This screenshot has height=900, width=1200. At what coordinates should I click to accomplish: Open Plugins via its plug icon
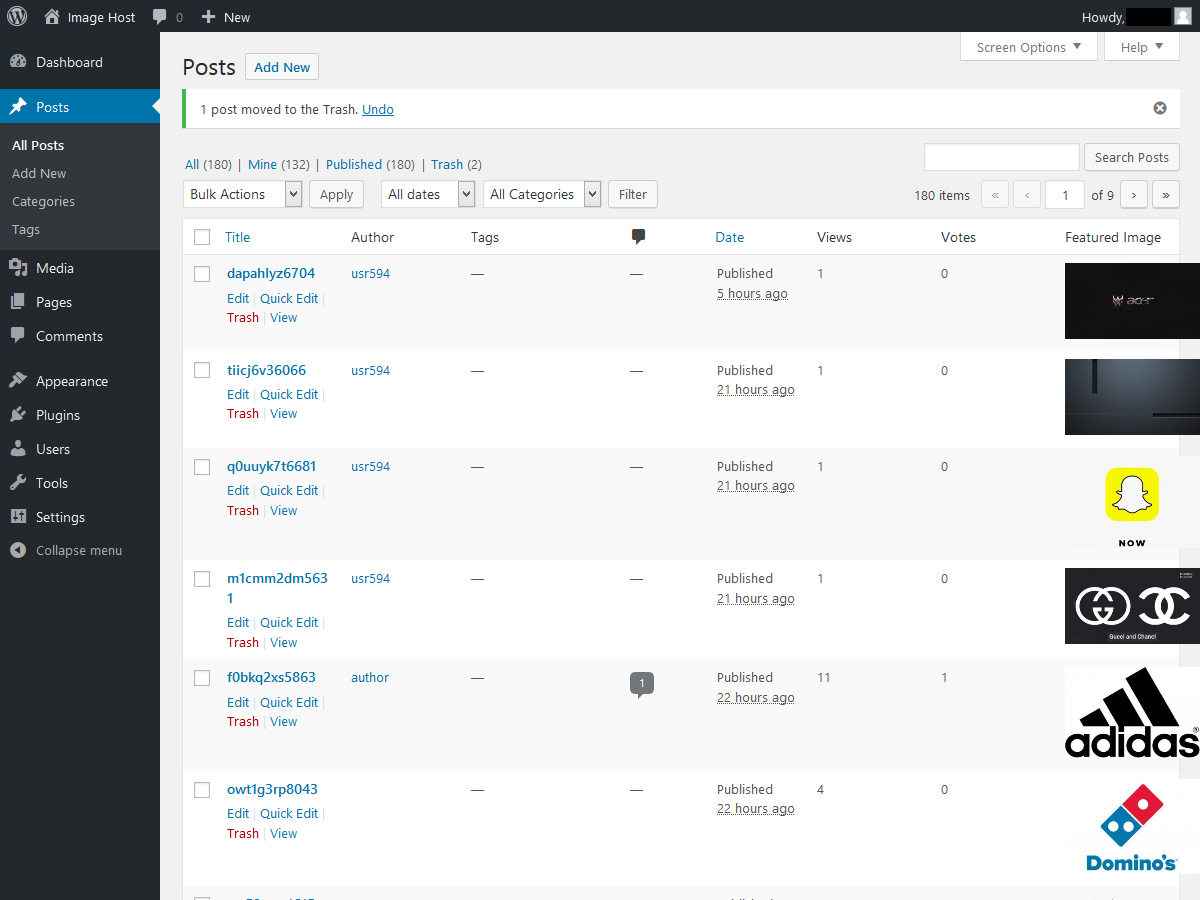[18, 415]
